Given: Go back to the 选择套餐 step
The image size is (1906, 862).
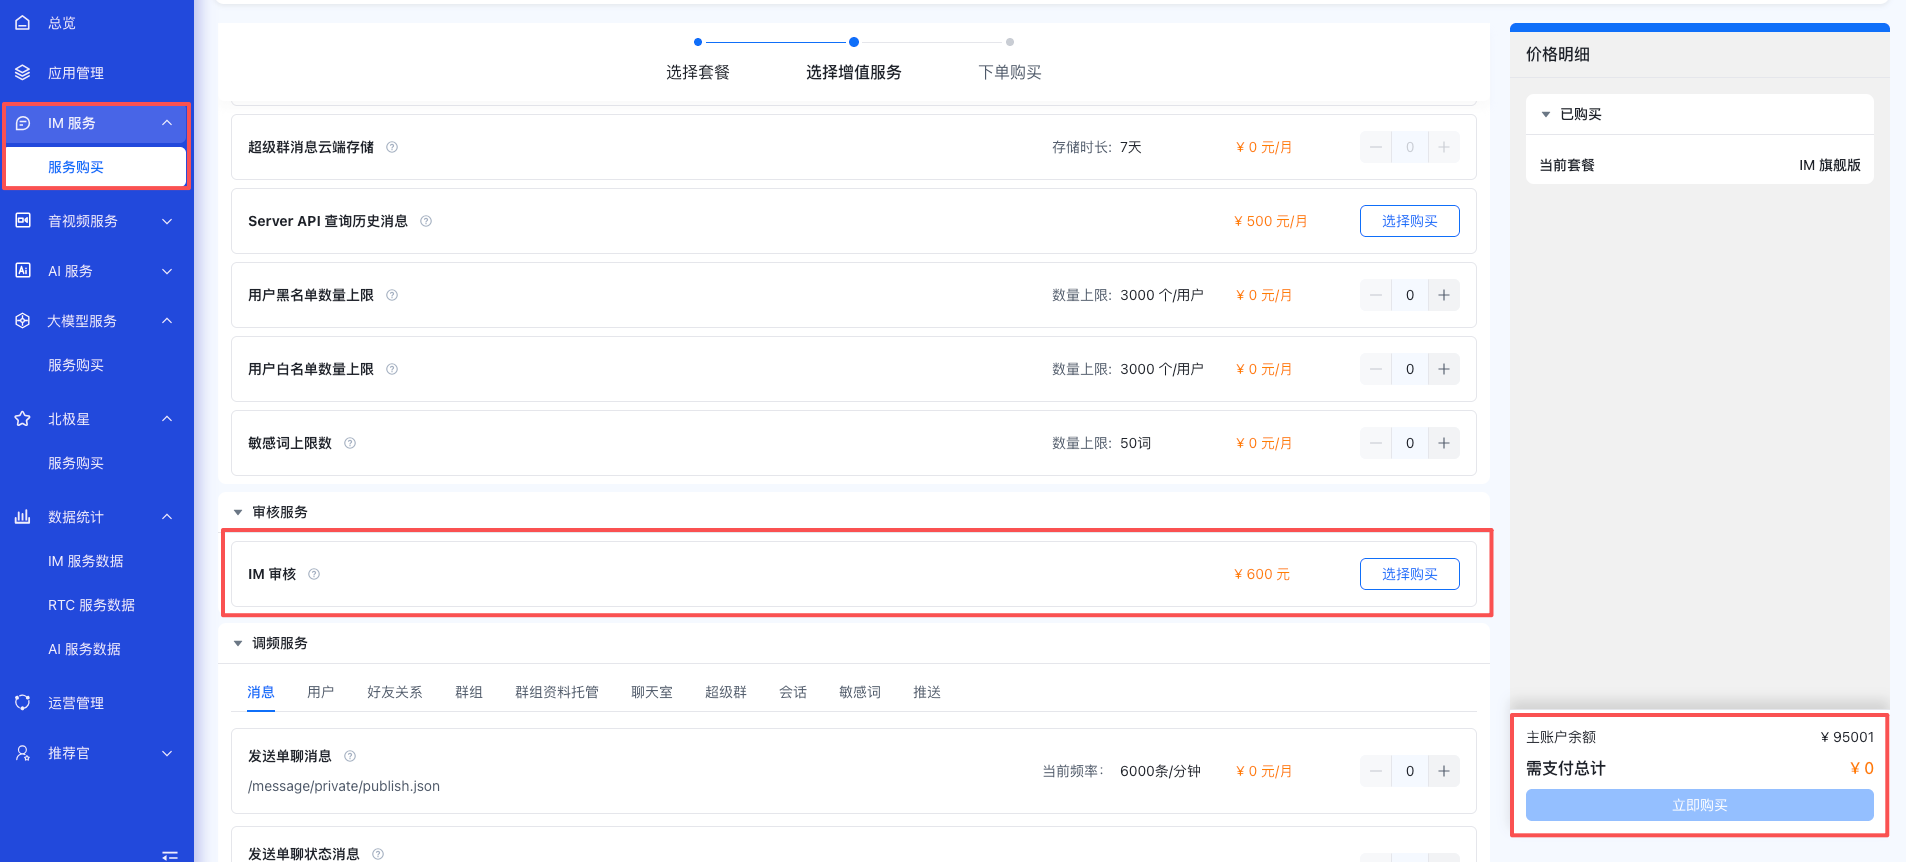Looking at the screenshot, I should (x=698, y=72).
